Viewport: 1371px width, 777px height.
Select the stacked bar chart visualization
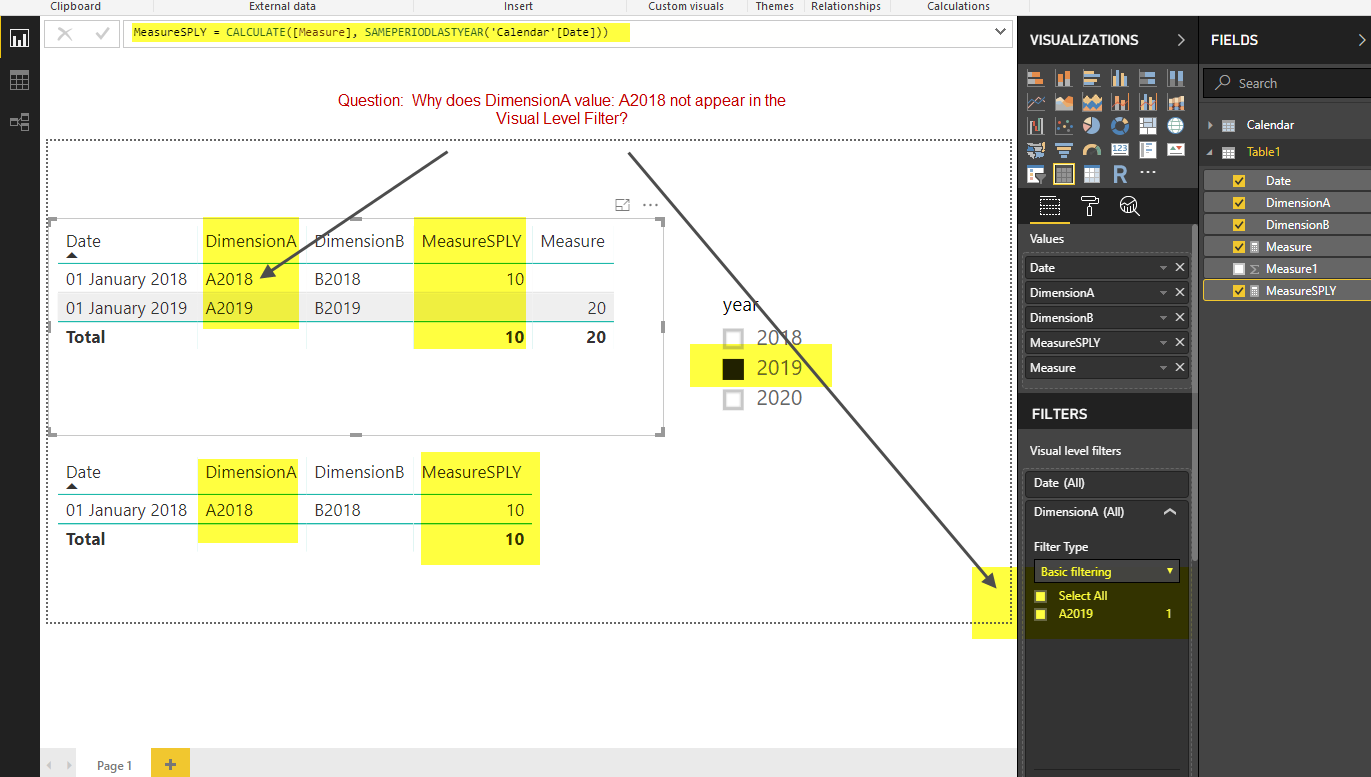pos(1036,78)
